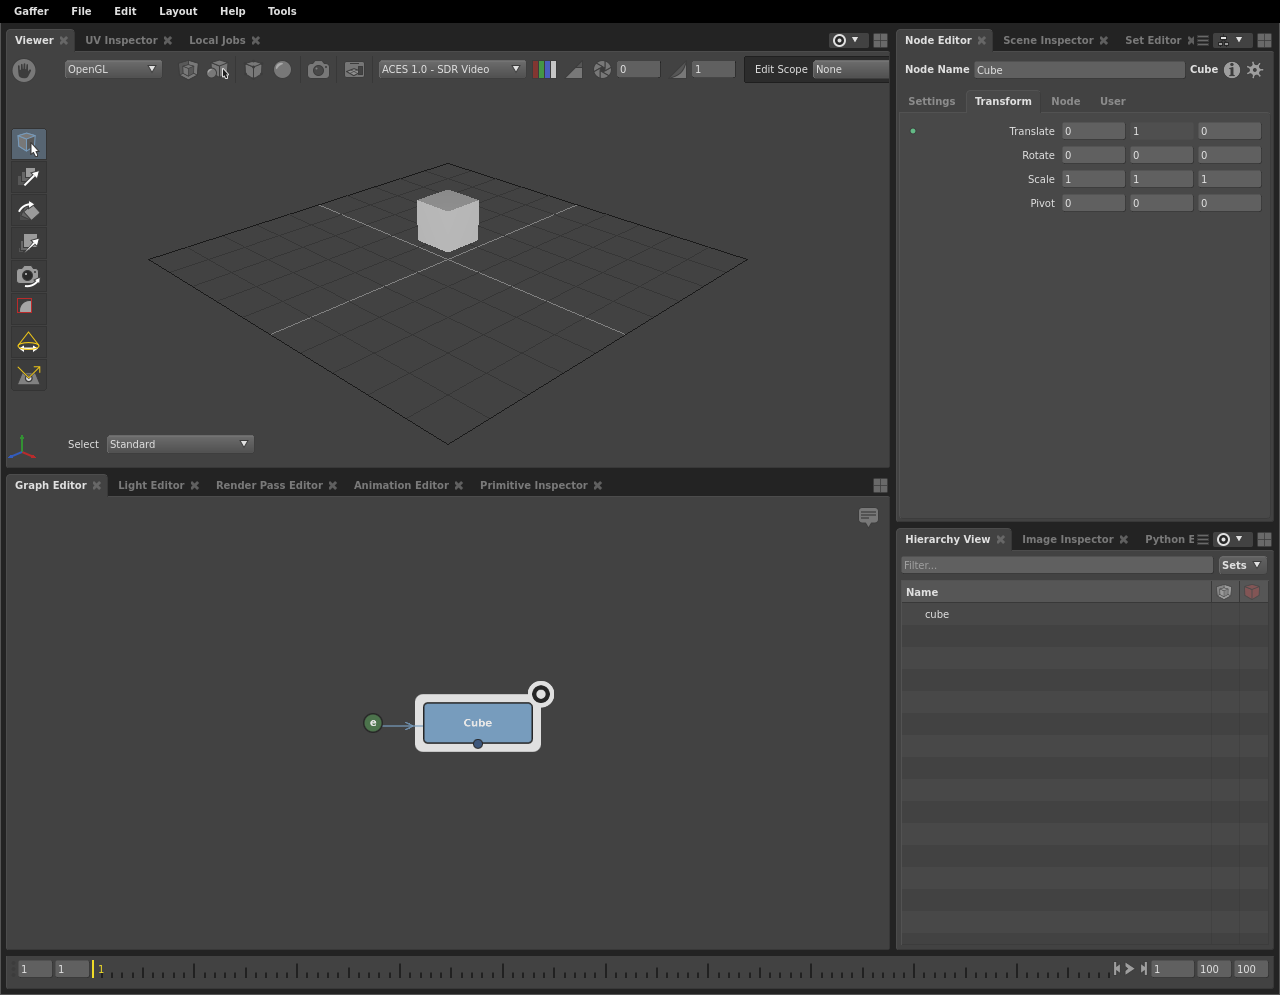Open the node settings gear icon
The height and width of the screenshot is (995, 1280).
click(1255, 70)
